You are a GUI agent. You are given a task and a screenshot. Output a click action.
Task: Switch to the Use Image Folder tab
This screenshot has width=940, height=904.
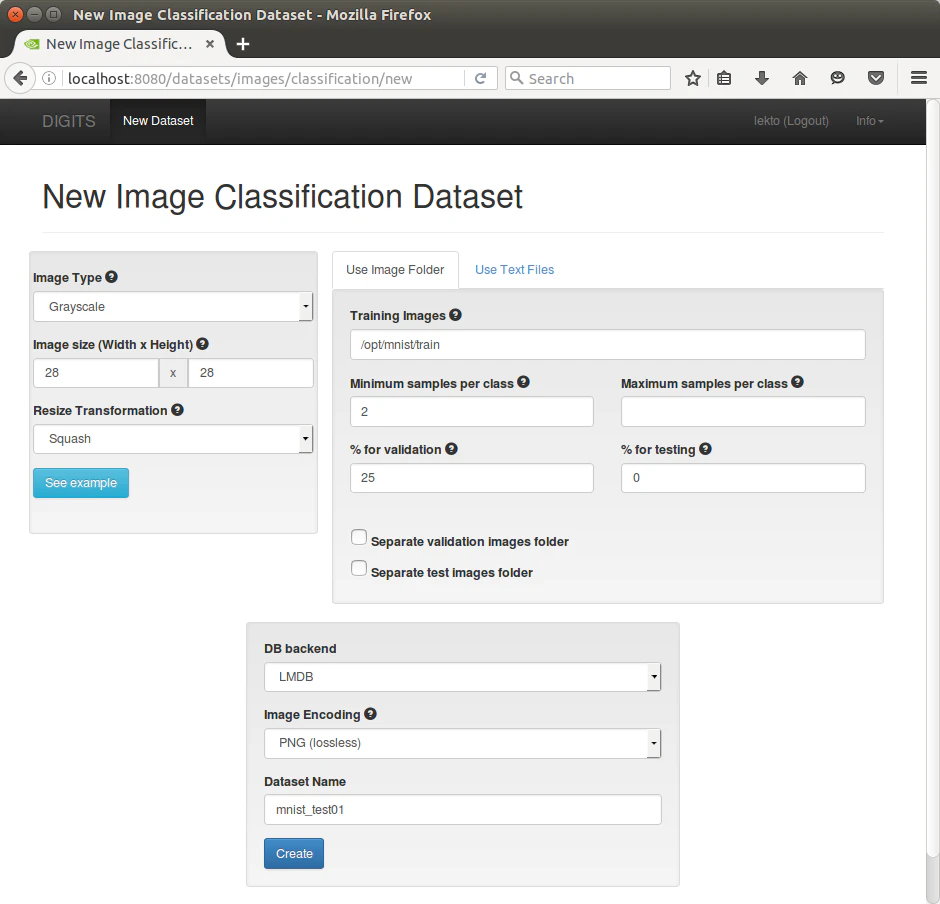(395, 270)
